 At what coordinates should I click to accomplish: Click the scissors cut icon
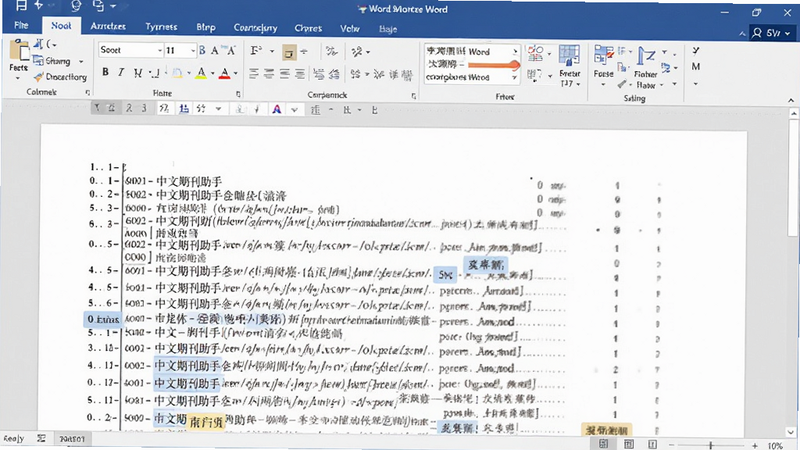pyautogui.click(x=39, y=44)
